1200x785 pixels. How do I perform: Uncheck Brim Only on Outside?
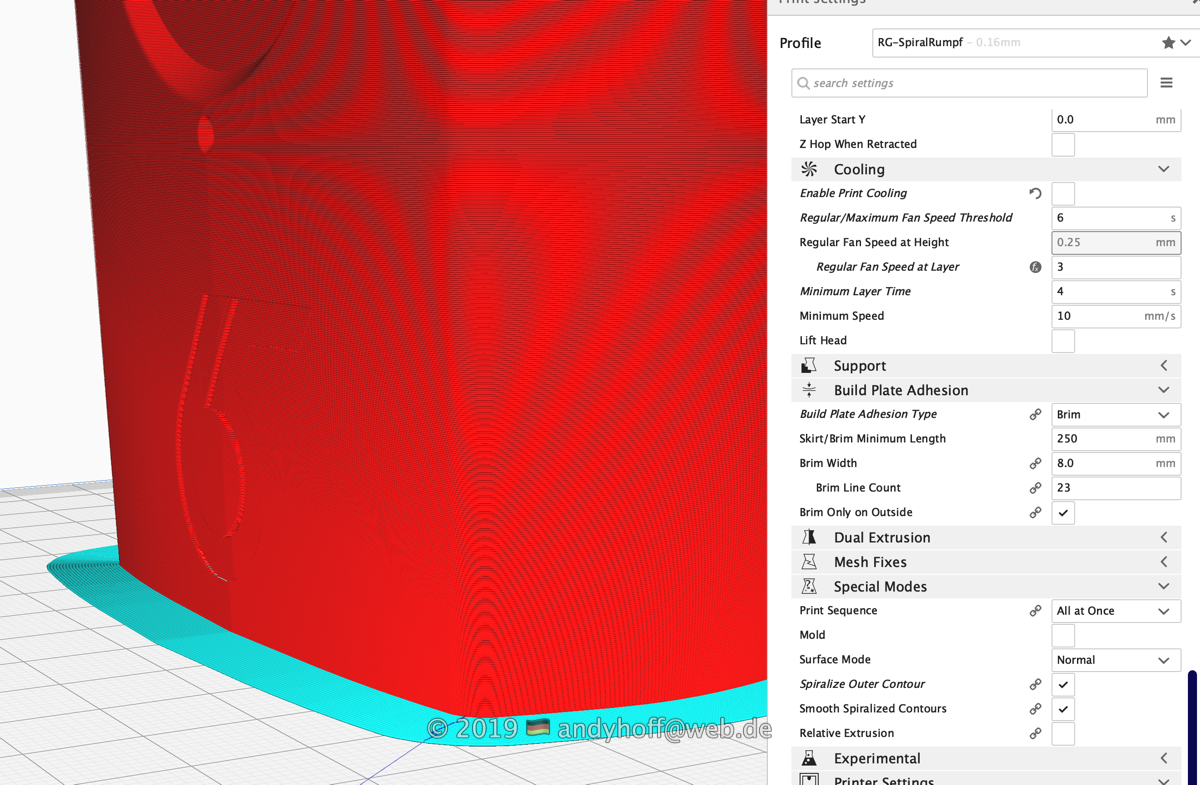coord(1063,513)
